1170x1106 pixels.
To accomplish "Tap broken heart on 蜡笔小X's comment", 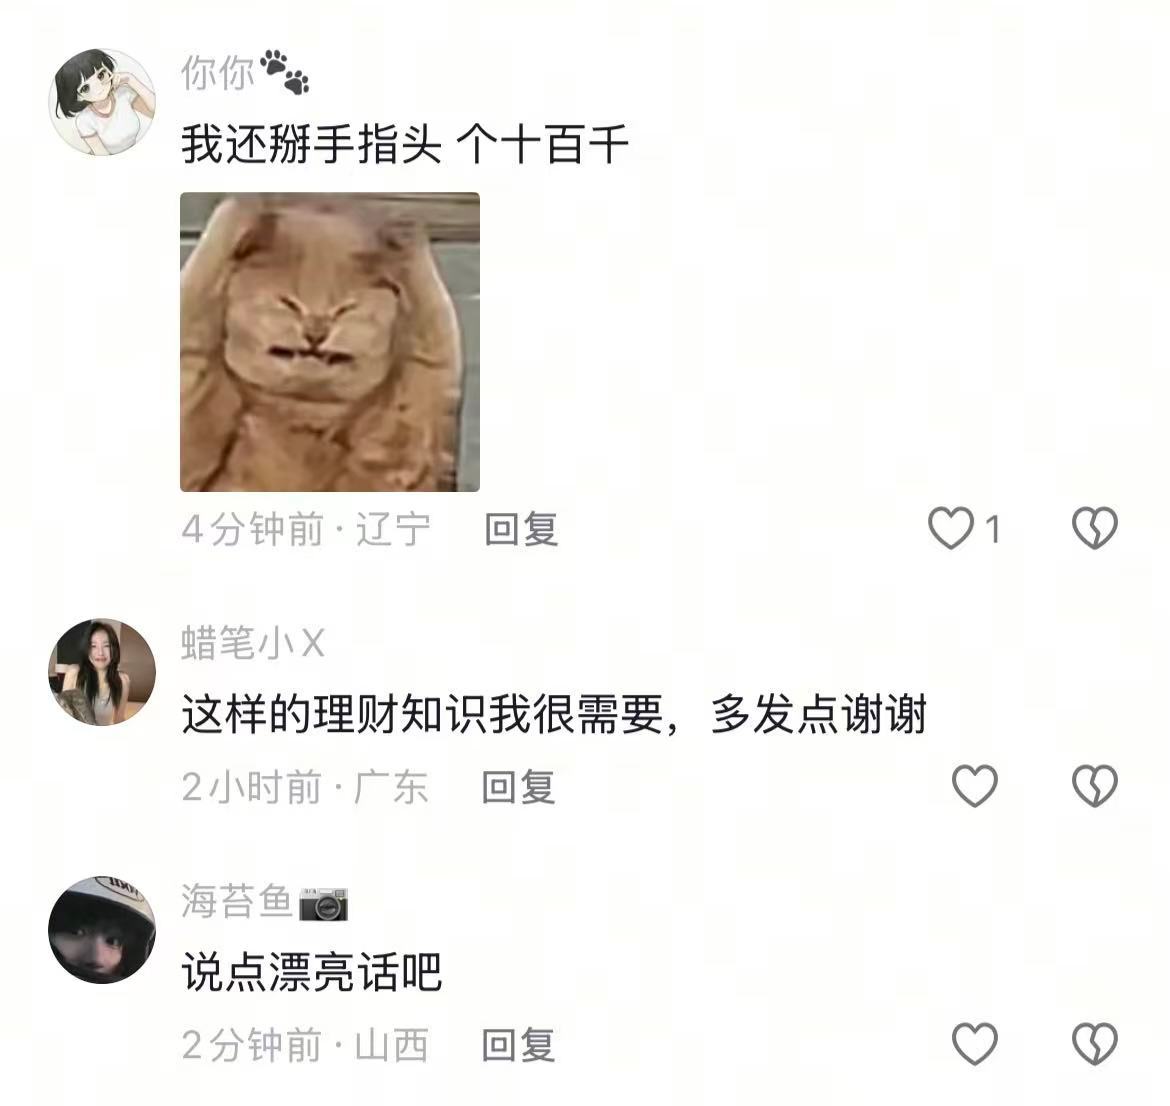I will click(x=1095, y=786).
